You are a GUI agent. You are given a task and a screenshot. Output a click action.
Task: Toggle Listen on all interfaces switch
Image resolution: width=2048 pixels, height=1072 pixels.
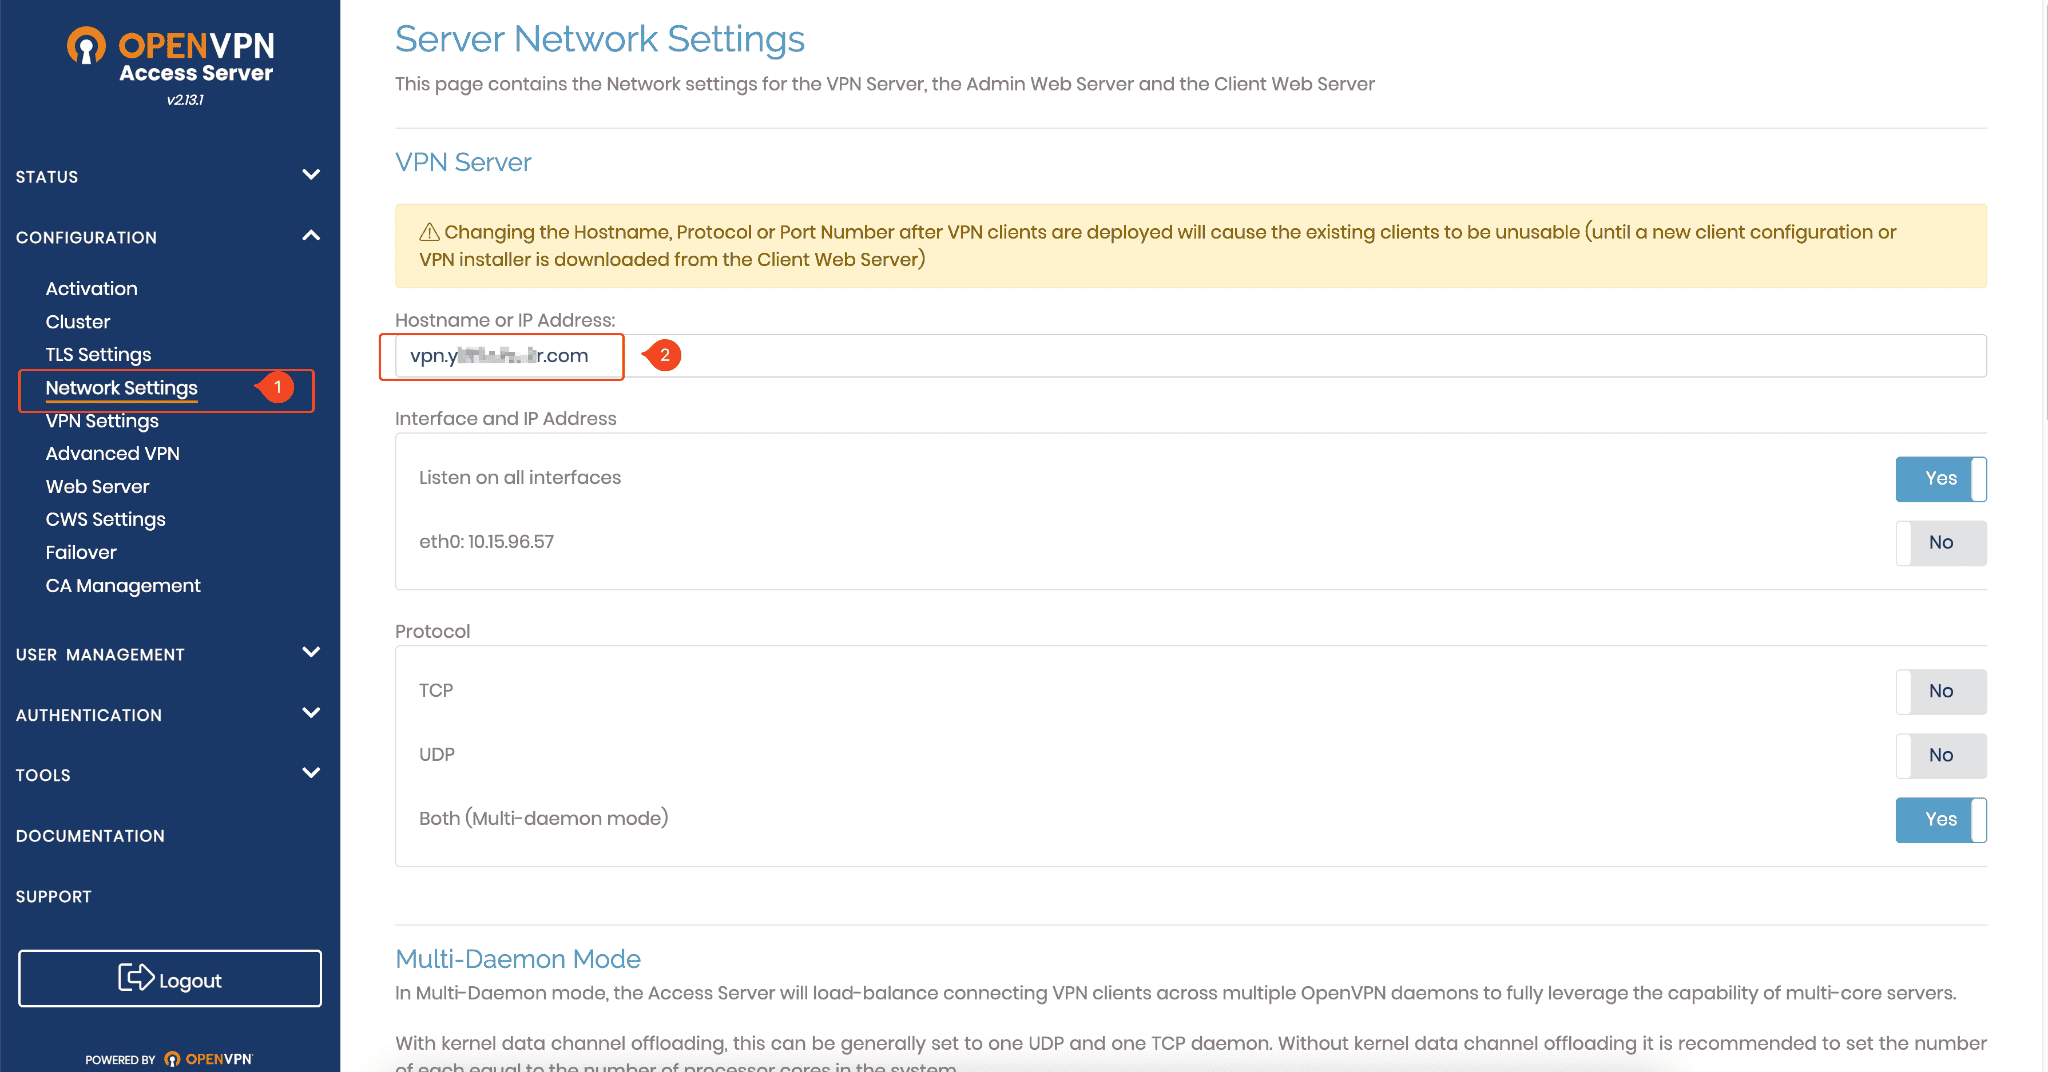click(1940, 479)
